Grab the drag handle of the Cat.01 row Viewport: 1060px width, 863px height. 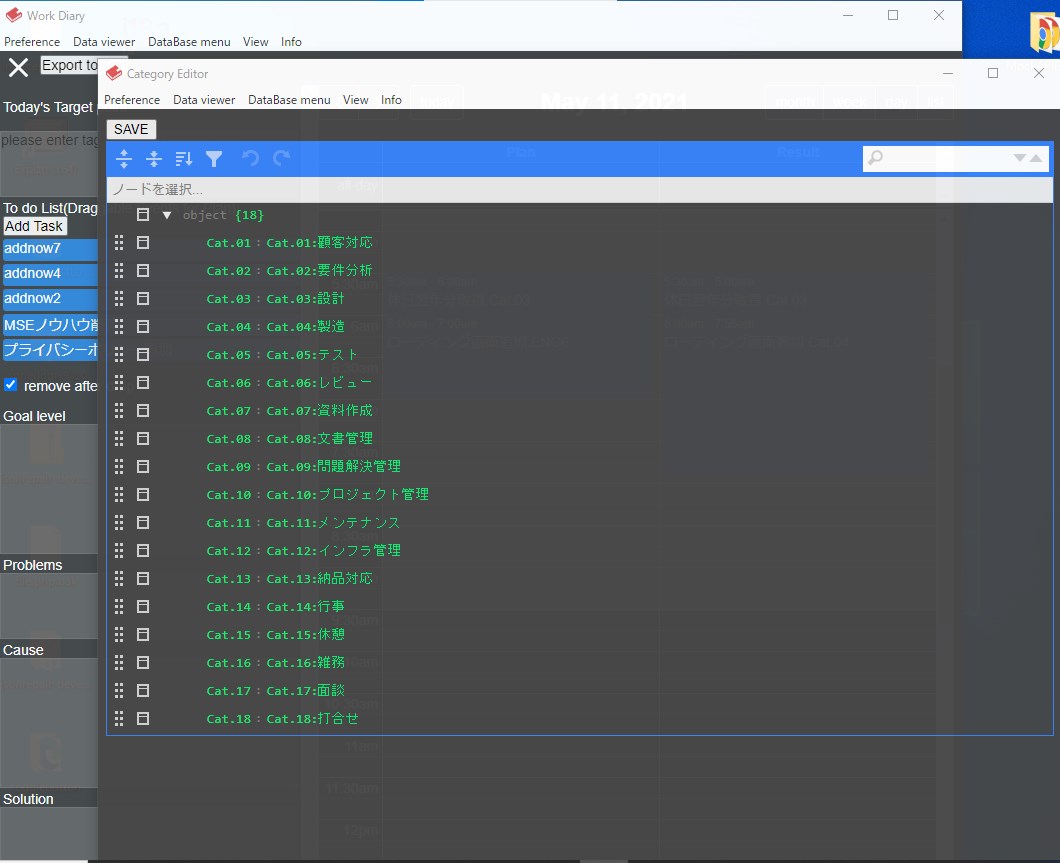pyautogui.click(x=119, y=243)
